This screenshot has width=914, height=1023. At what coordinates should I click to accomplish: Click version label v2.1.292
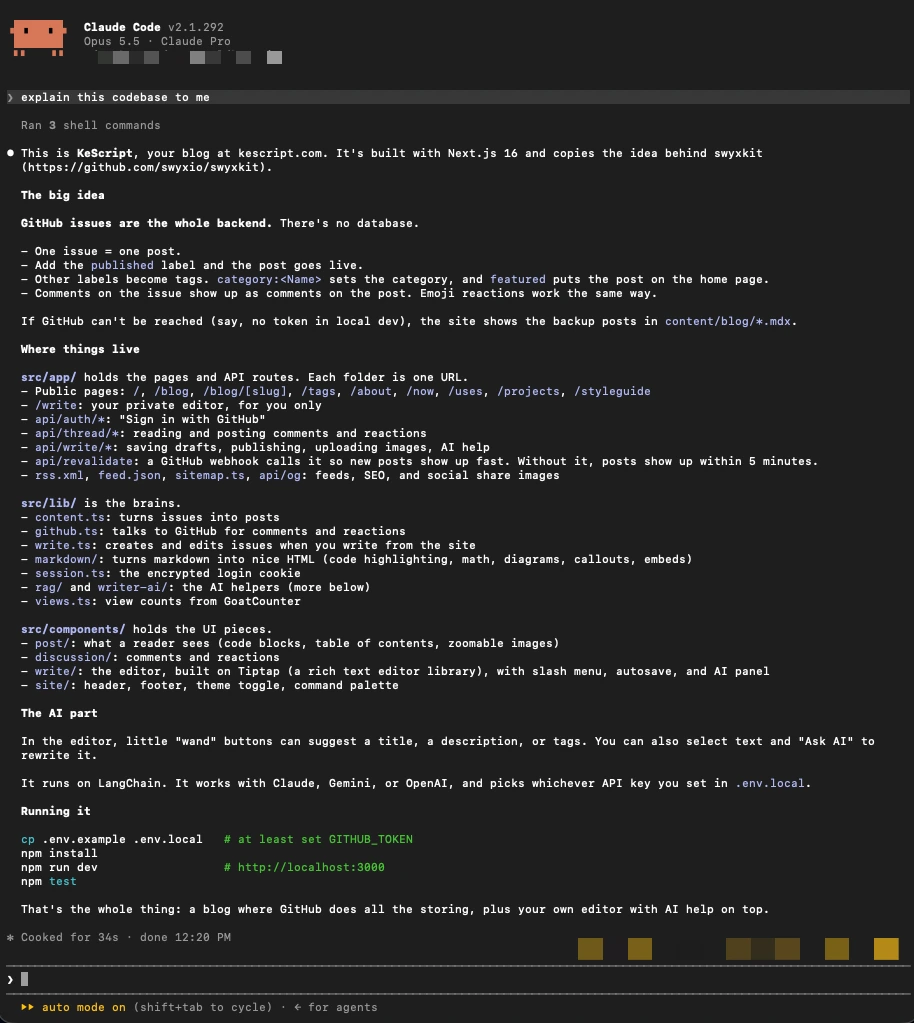click(x=196, y=27)
